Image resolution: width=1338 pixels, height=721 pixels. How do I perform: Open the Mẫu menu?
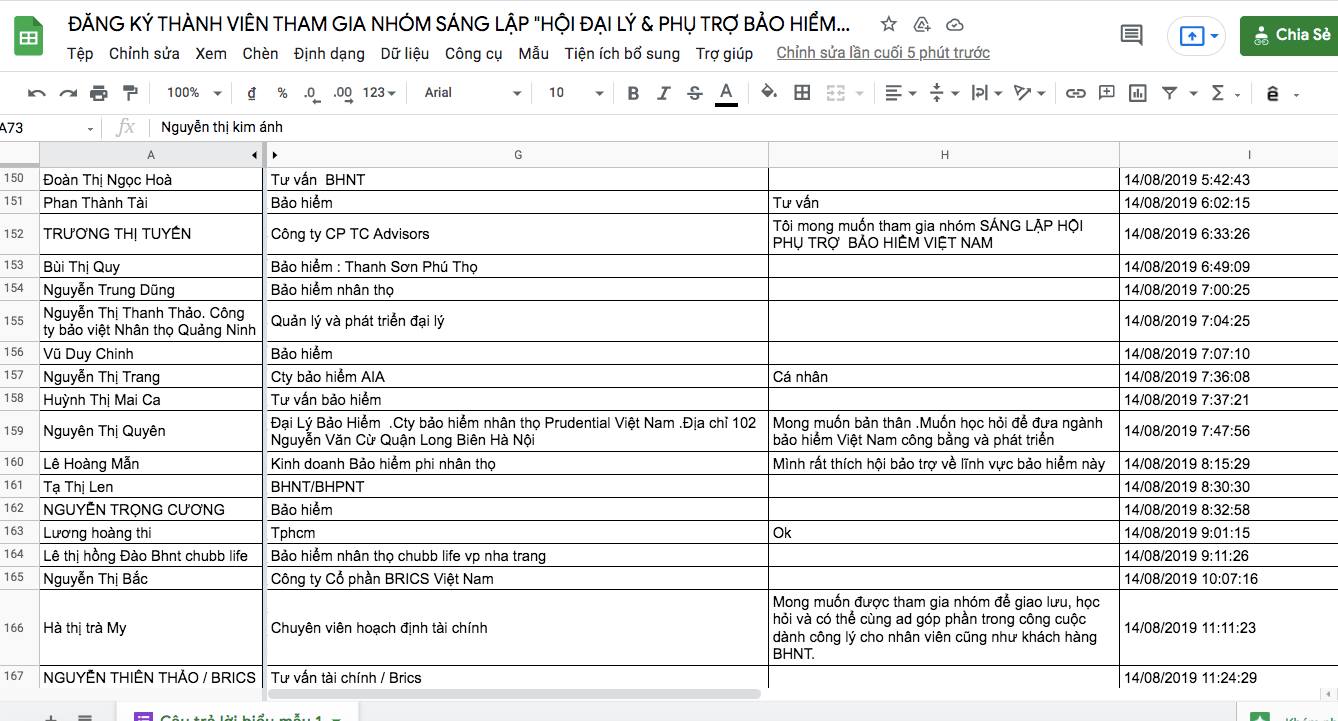(534, 53)
